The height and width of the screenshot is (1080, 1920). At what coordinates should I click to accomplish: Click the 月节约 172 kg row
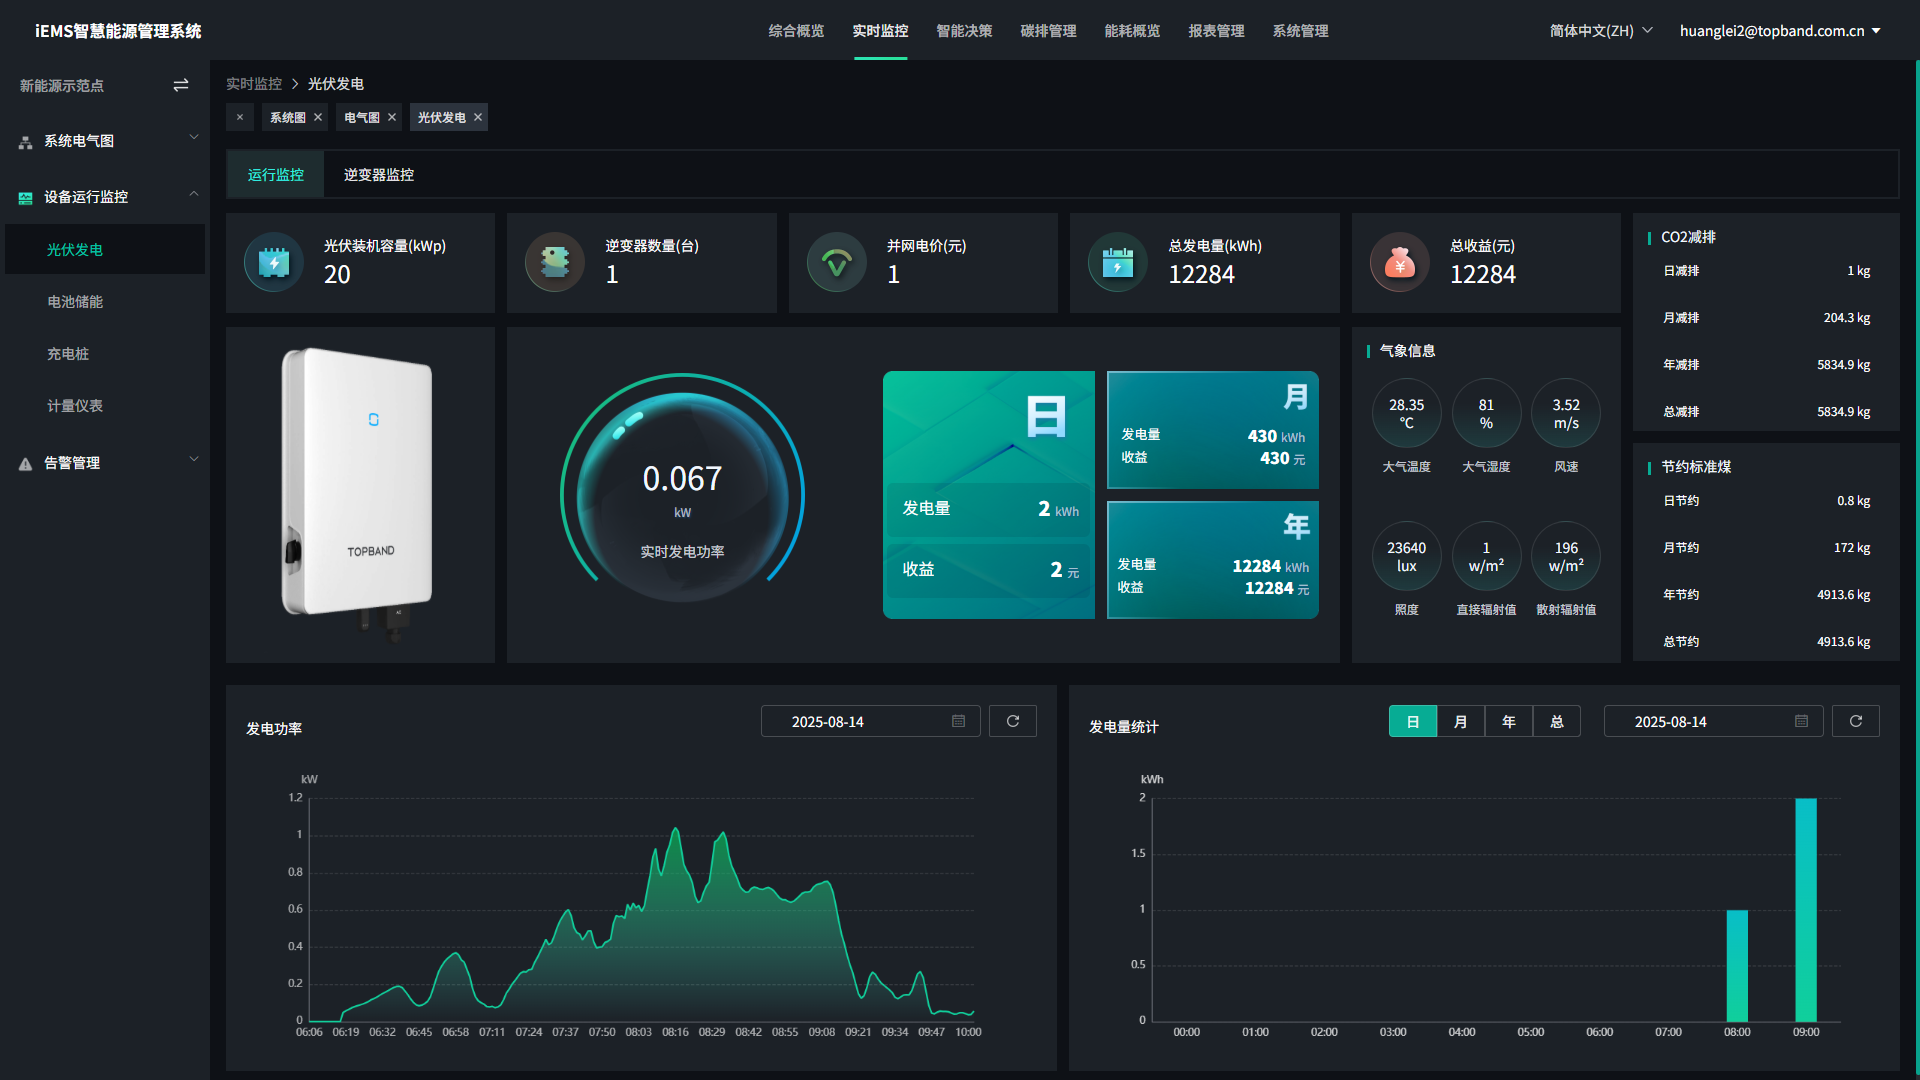(x=1766, y=548)
